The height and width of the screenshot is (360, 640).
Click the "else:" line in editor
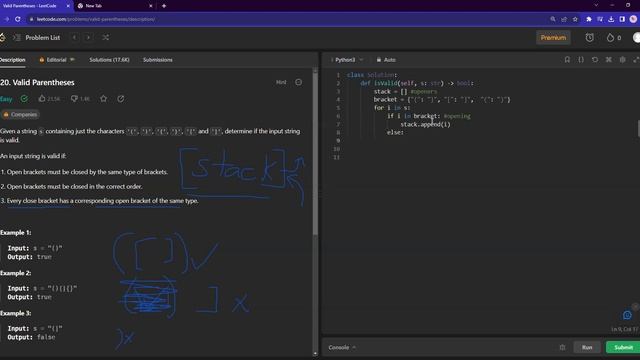pos(395,133)
